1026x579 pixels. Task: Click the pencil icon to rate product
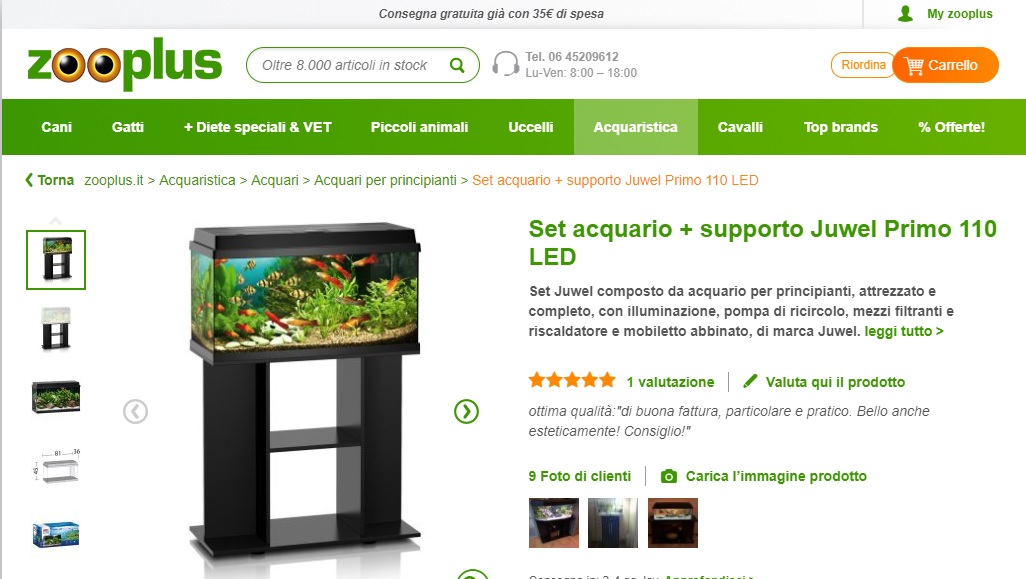[750, 381]
